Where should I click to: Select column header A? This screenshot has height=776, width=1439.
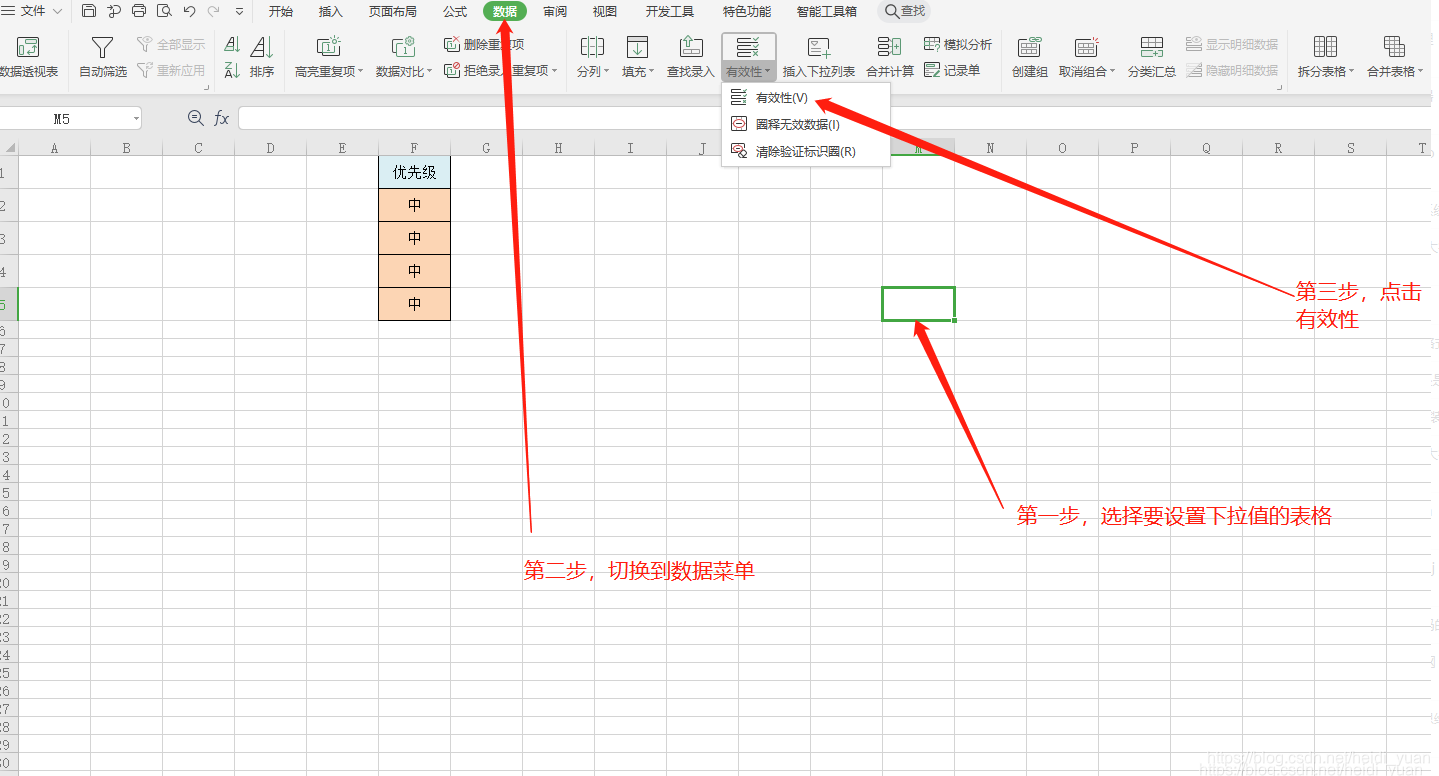[x=54, y=148]
